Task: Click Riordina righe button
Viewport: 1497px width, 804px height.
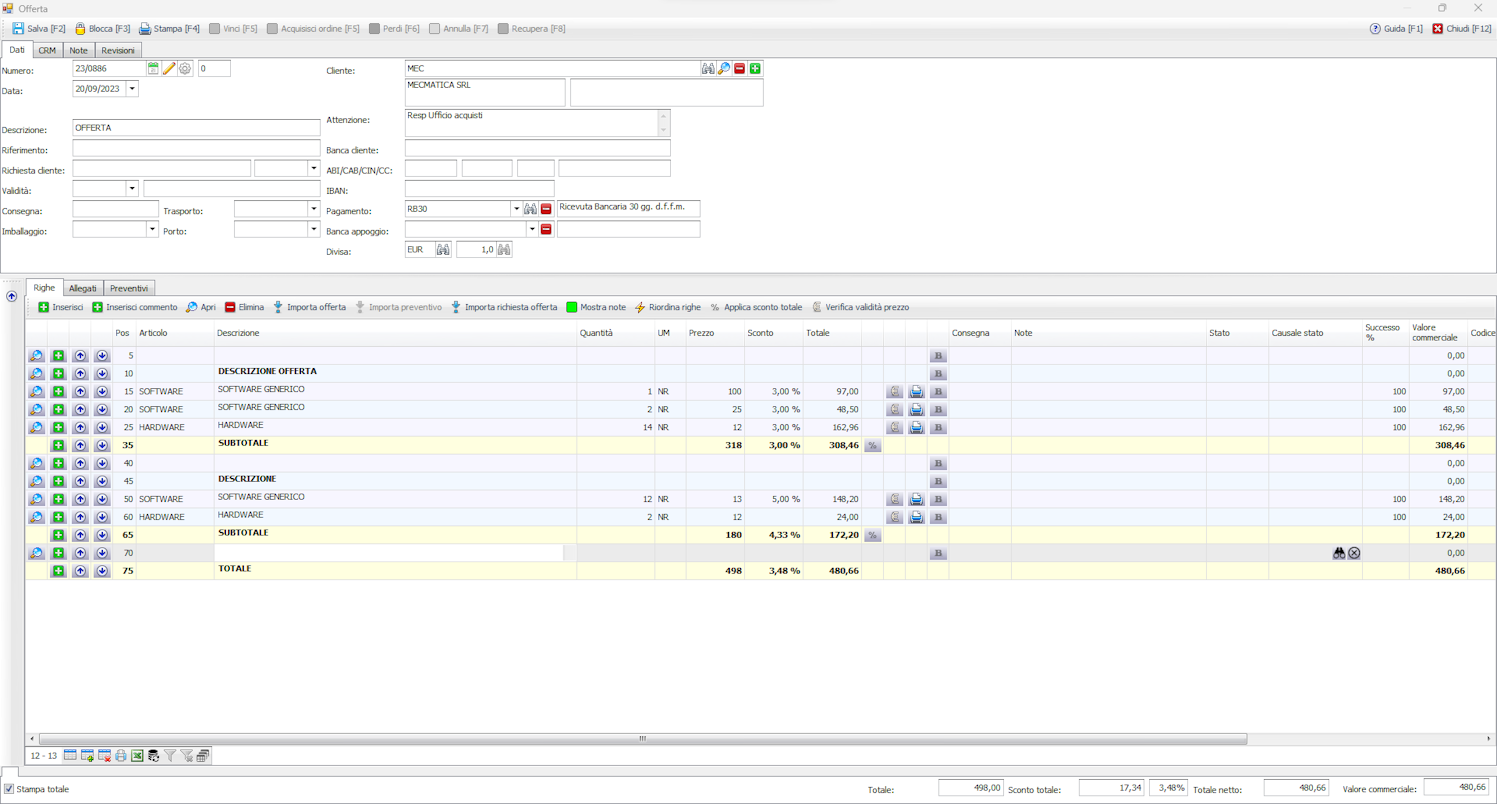Action: [668, 307]
